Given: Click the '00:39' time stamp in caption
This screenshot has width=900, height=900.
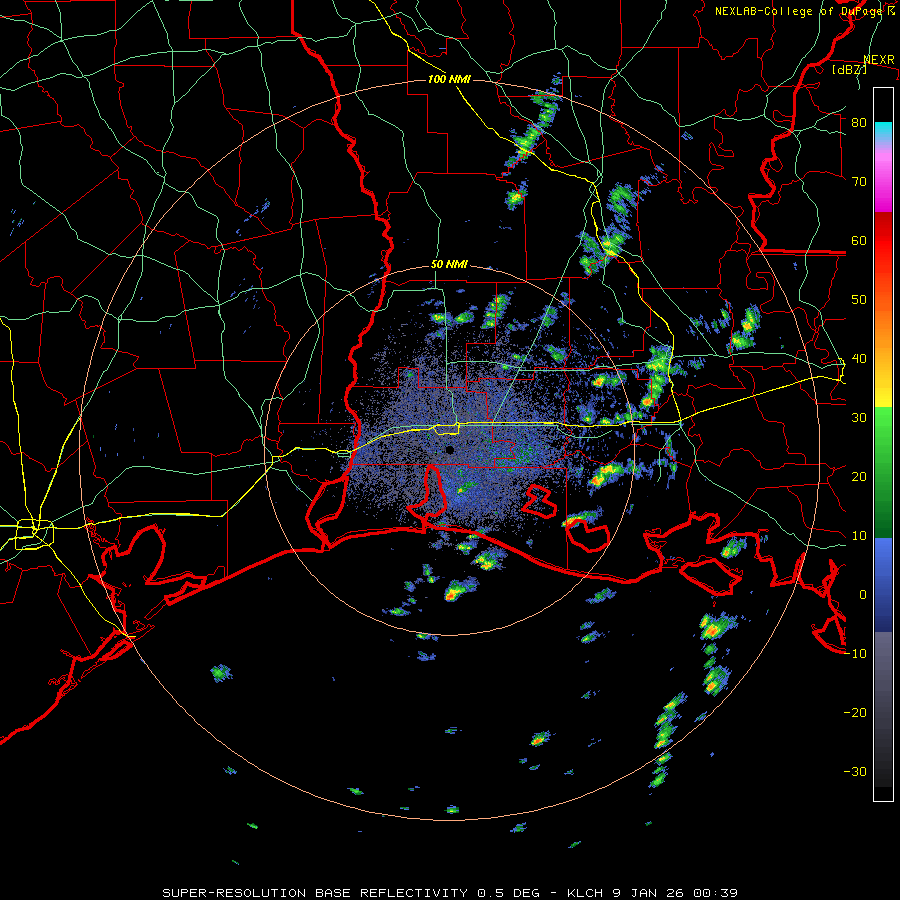Looking at the screenshot, I should pos(718,893).
